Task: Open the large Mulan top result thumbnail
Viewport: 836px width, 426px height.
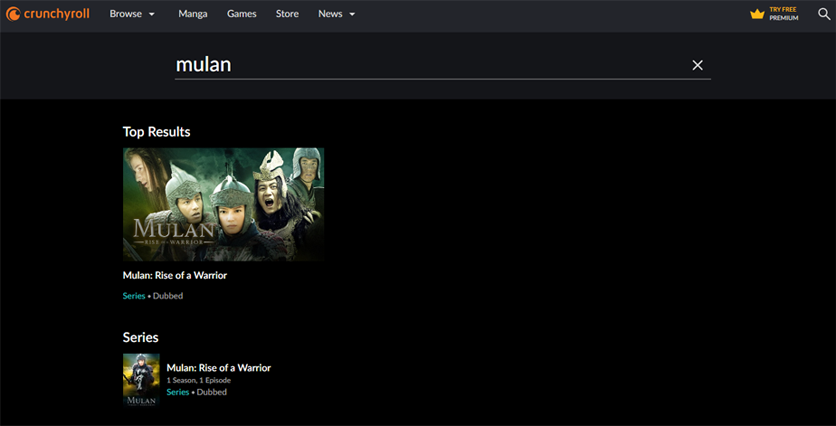Action: 223,204
